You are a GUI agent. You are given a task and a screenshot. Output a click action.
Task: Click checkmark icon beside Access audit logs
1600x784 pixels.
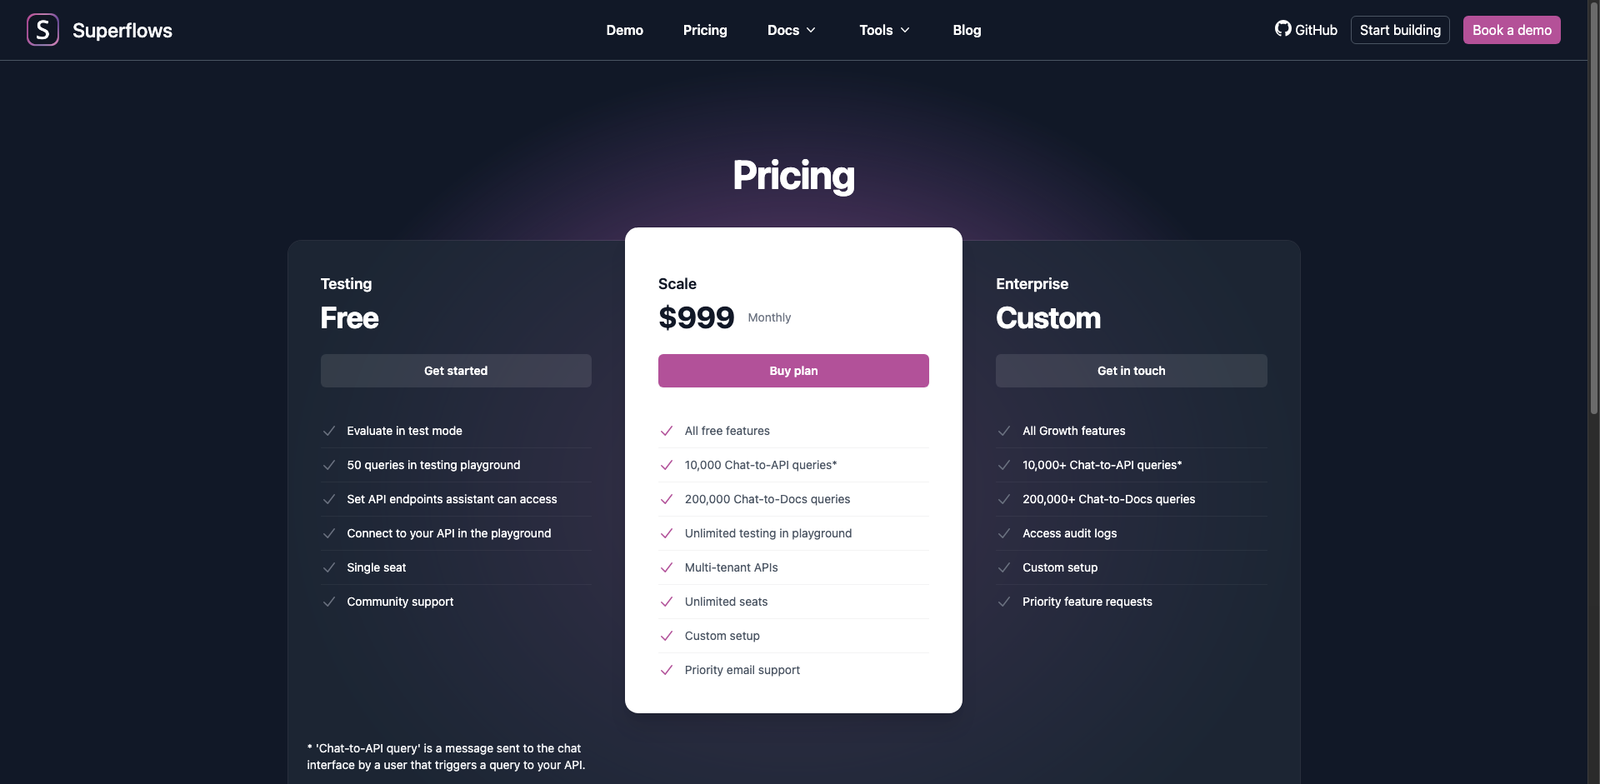(1004, 534)
